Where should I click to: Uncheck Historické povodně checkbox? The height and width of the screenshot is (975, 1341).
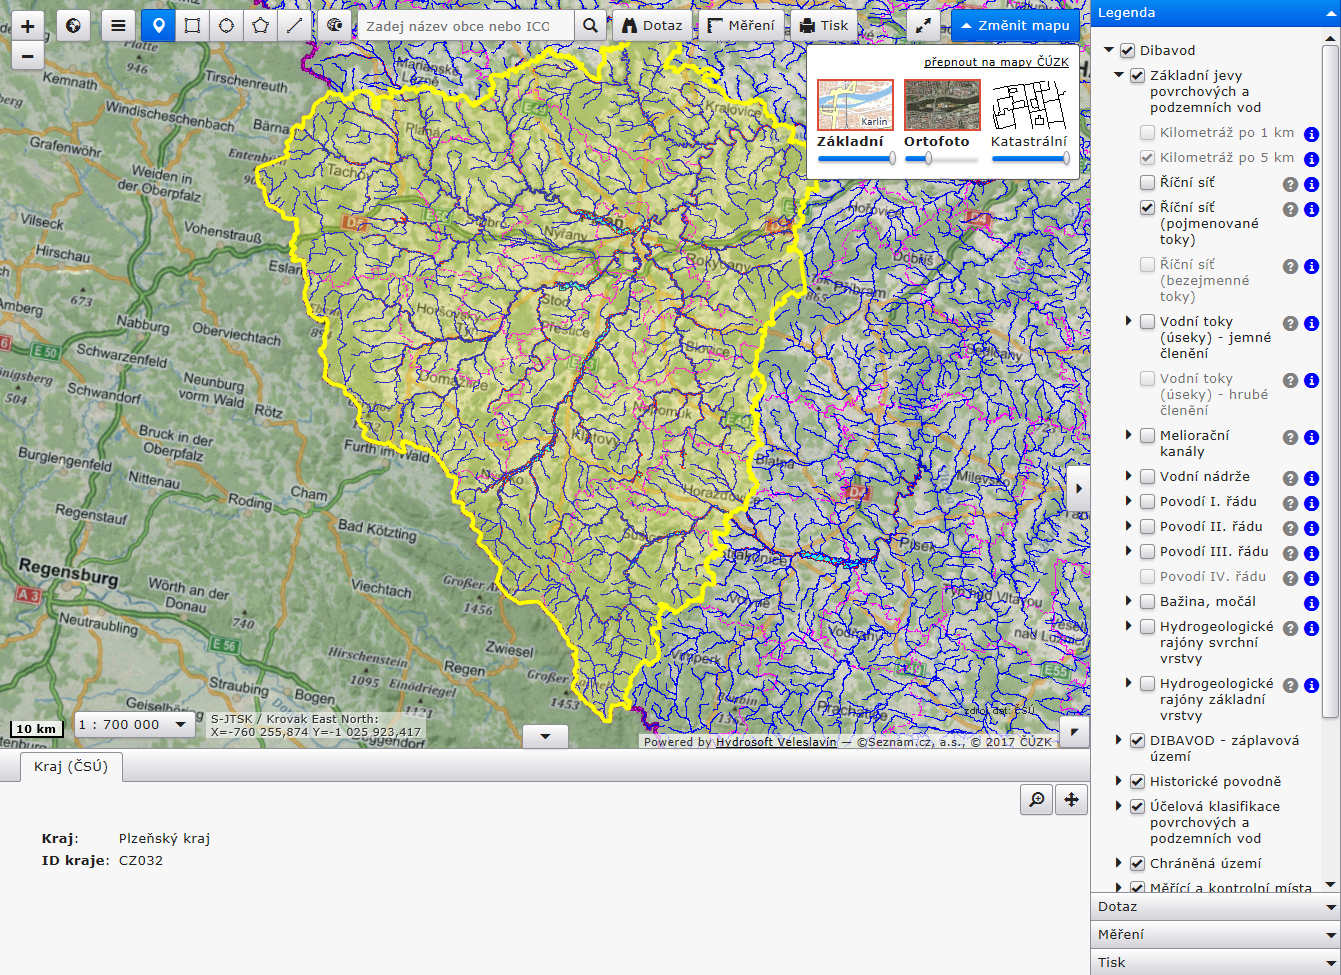click(1137, 781)
